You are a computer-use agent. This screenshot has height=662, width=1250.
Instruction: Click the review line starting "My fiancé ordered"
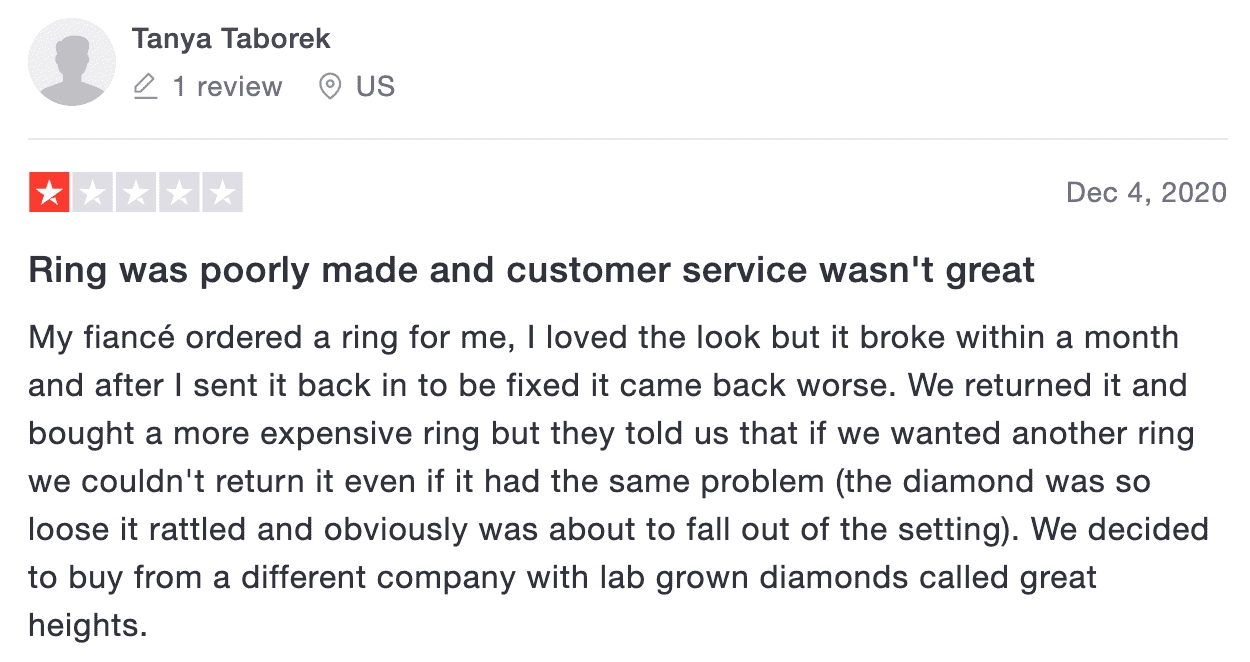tap(603, 337)
